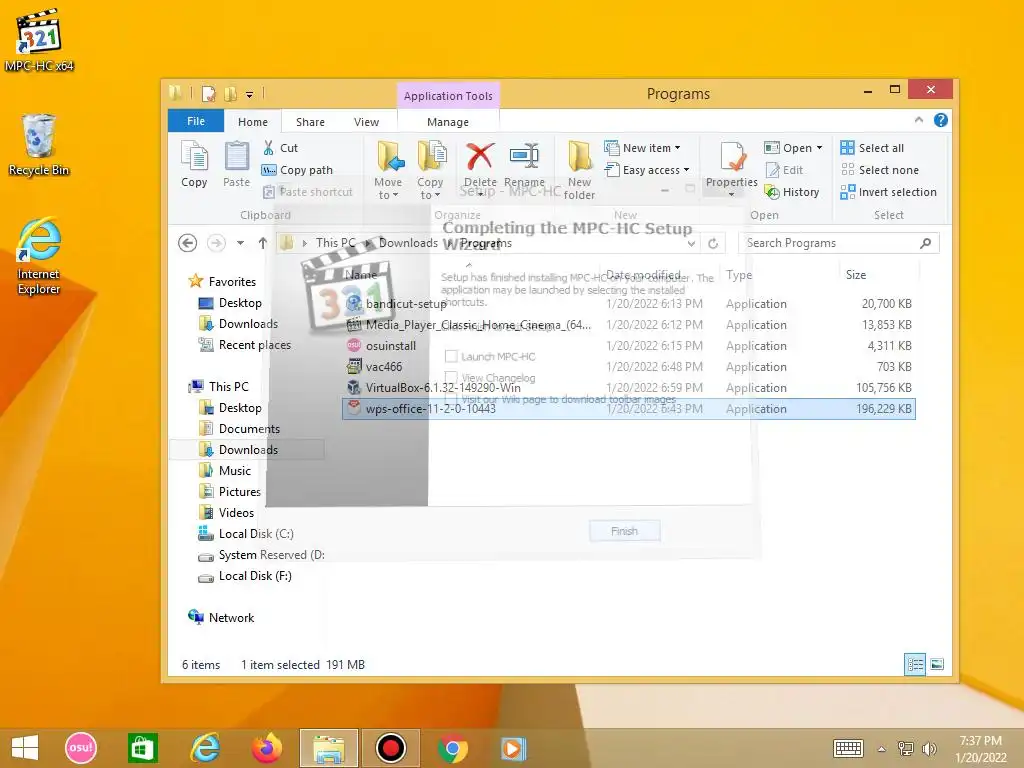Open the File menu tab

point(196,121)
